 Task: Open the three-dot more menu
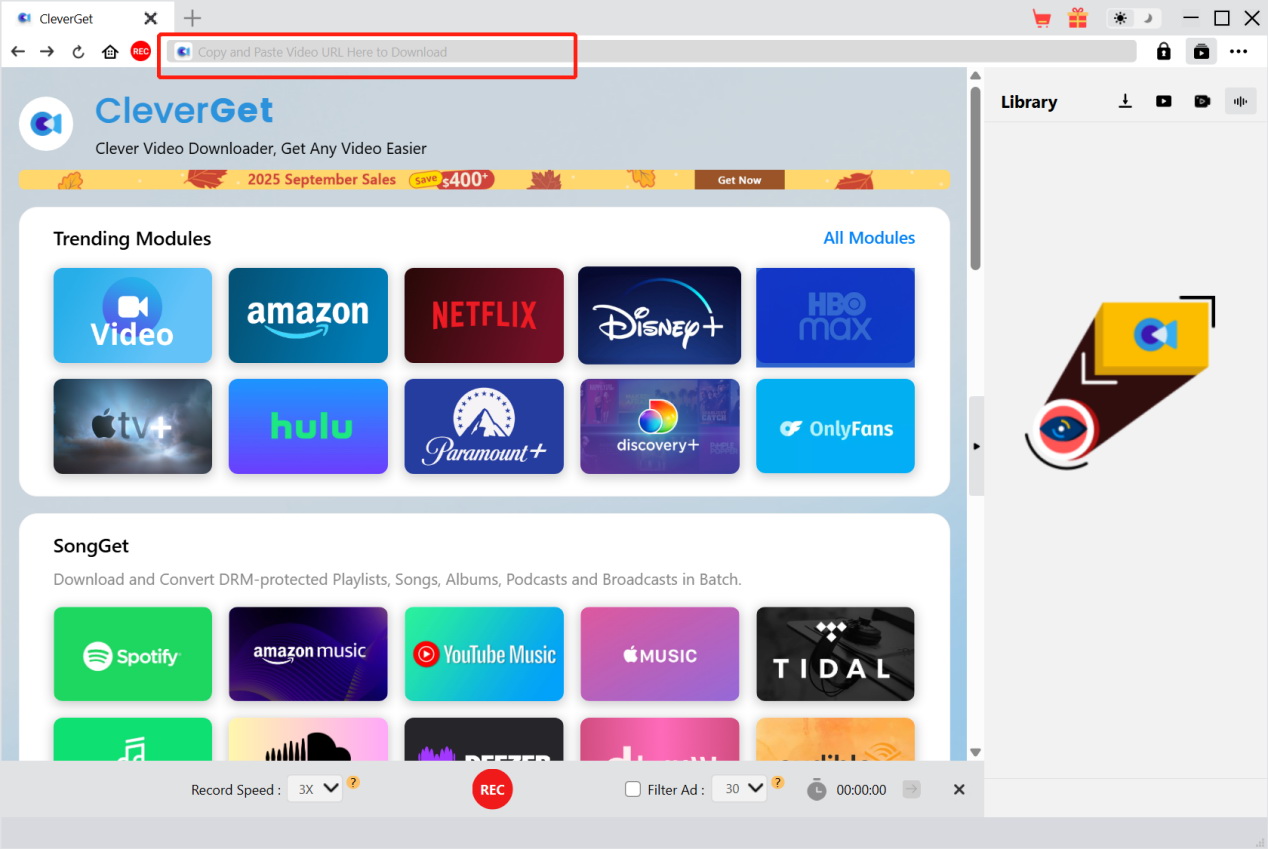(x=1239, y=51)
